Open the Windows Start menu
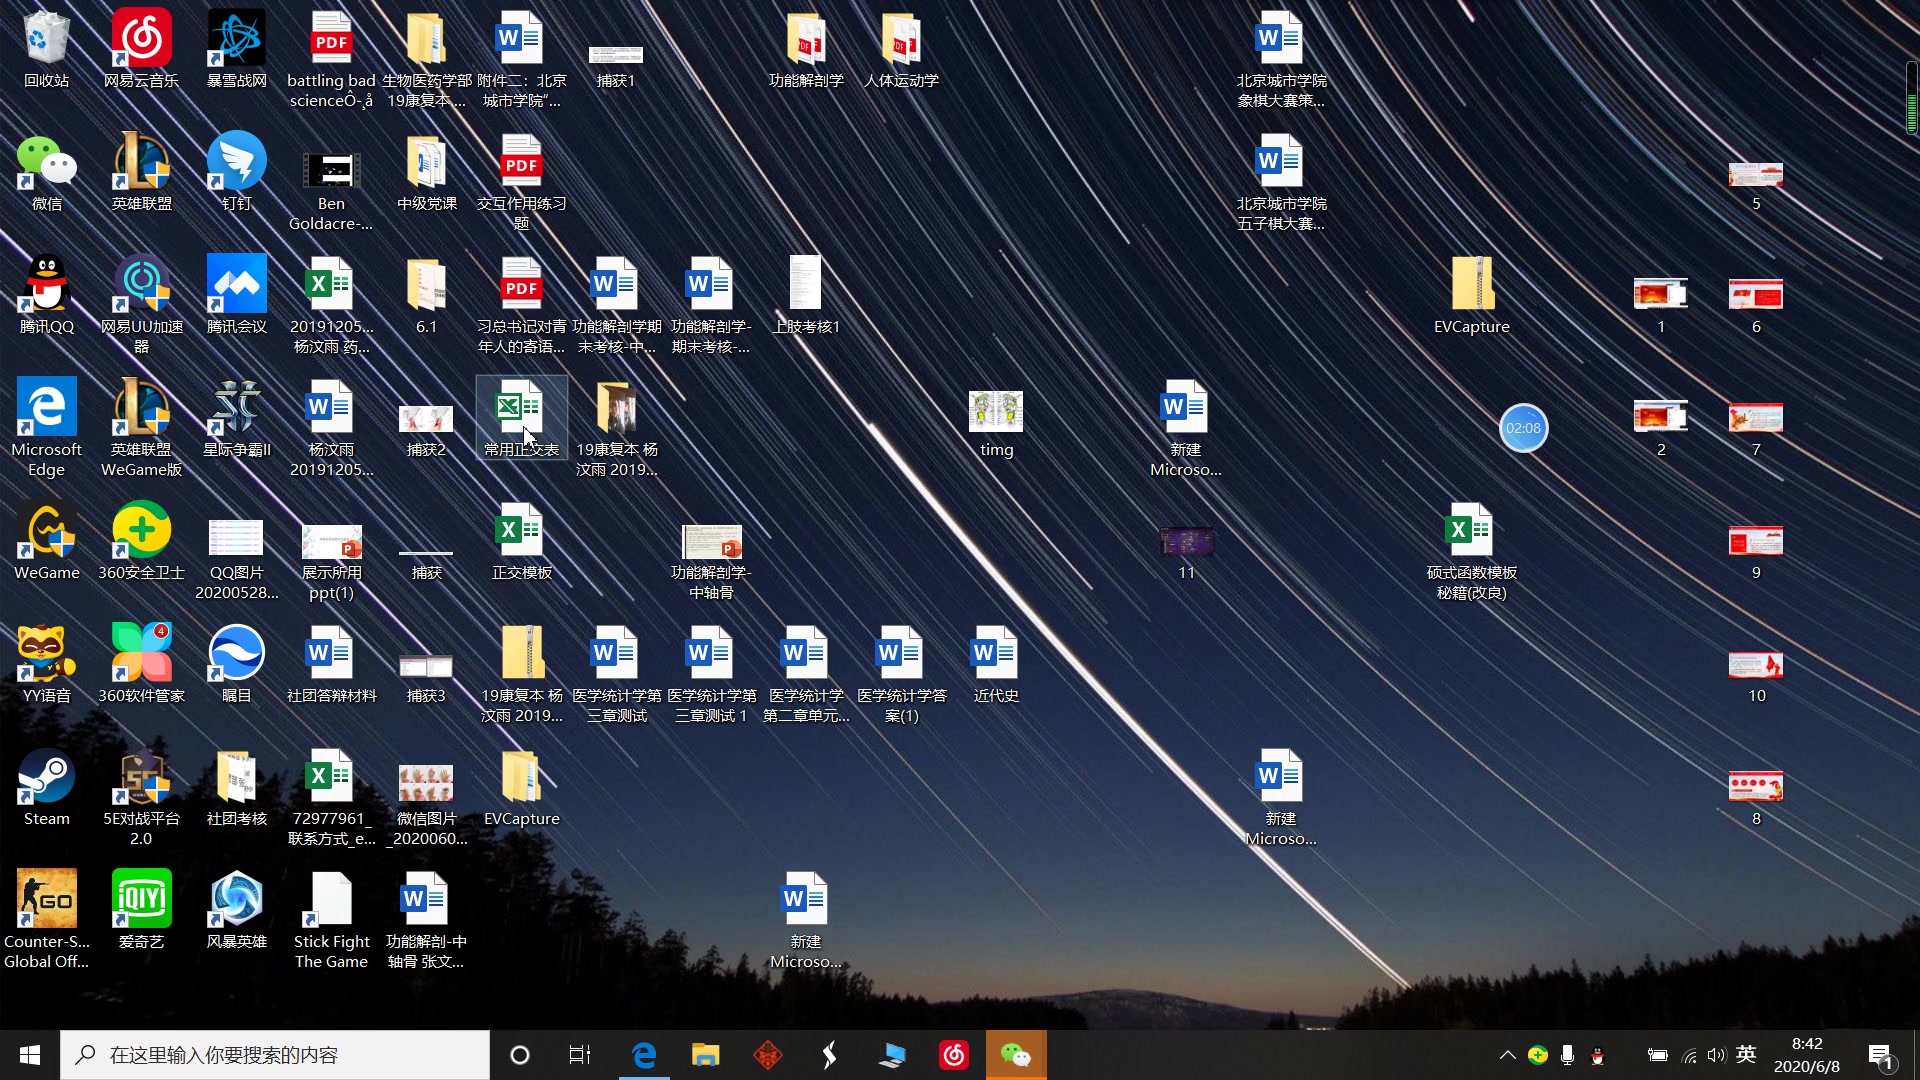The width and height of the screenshot is (1920, 1080). click(x=30, y=1055)
